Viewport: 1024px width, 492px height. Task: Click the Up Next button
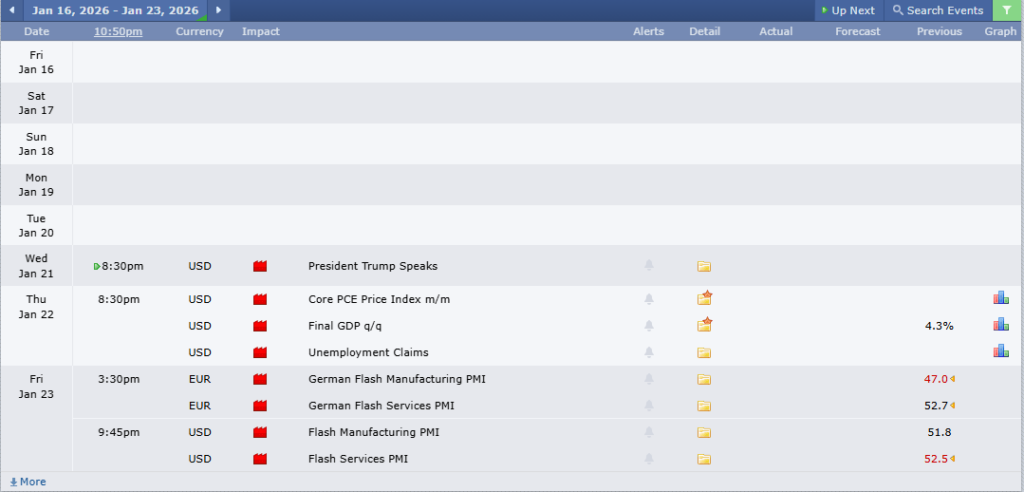[847, 10]
